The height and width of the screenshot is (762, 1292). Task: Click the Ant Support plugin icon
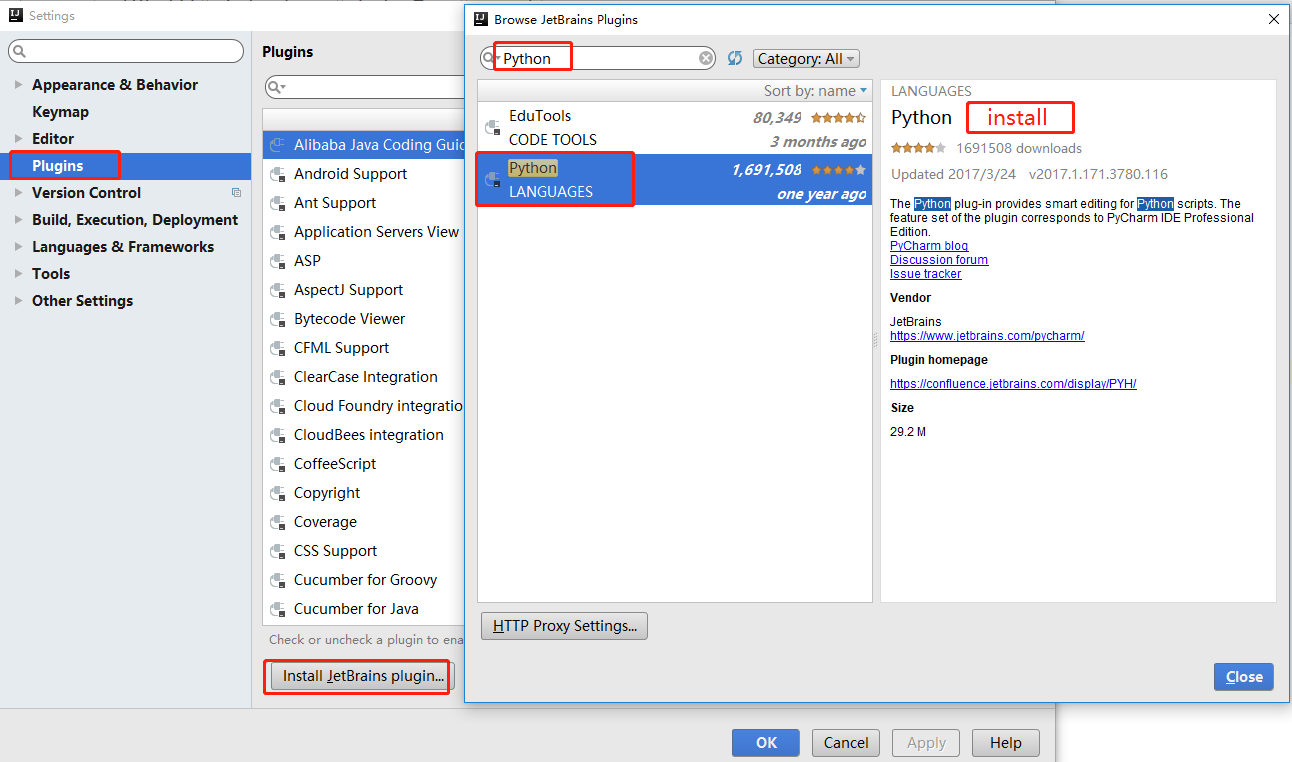(279, 203)
